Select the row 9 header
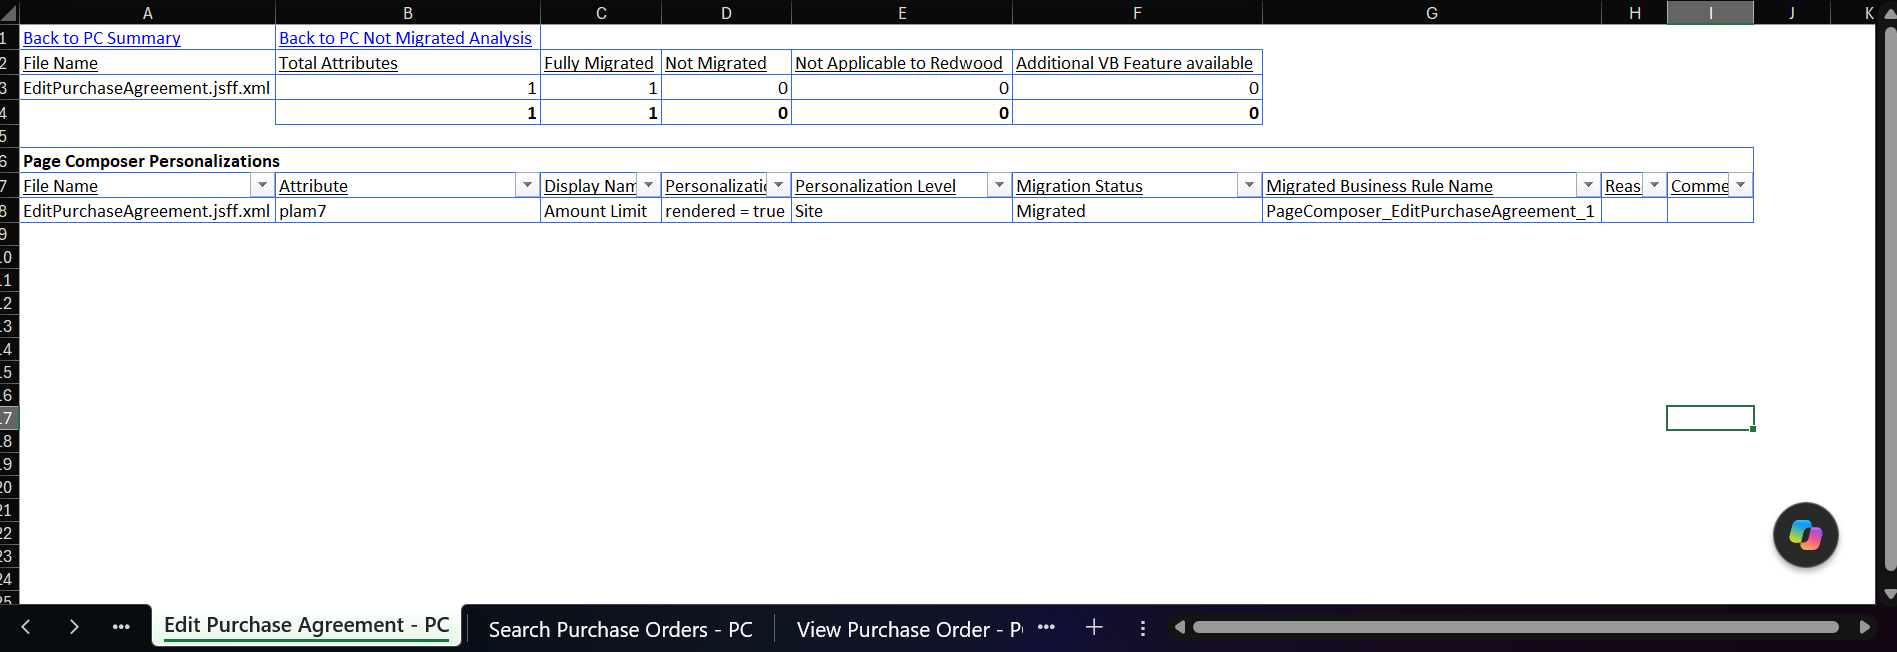 pyautogui.click(x=9, y=234)
